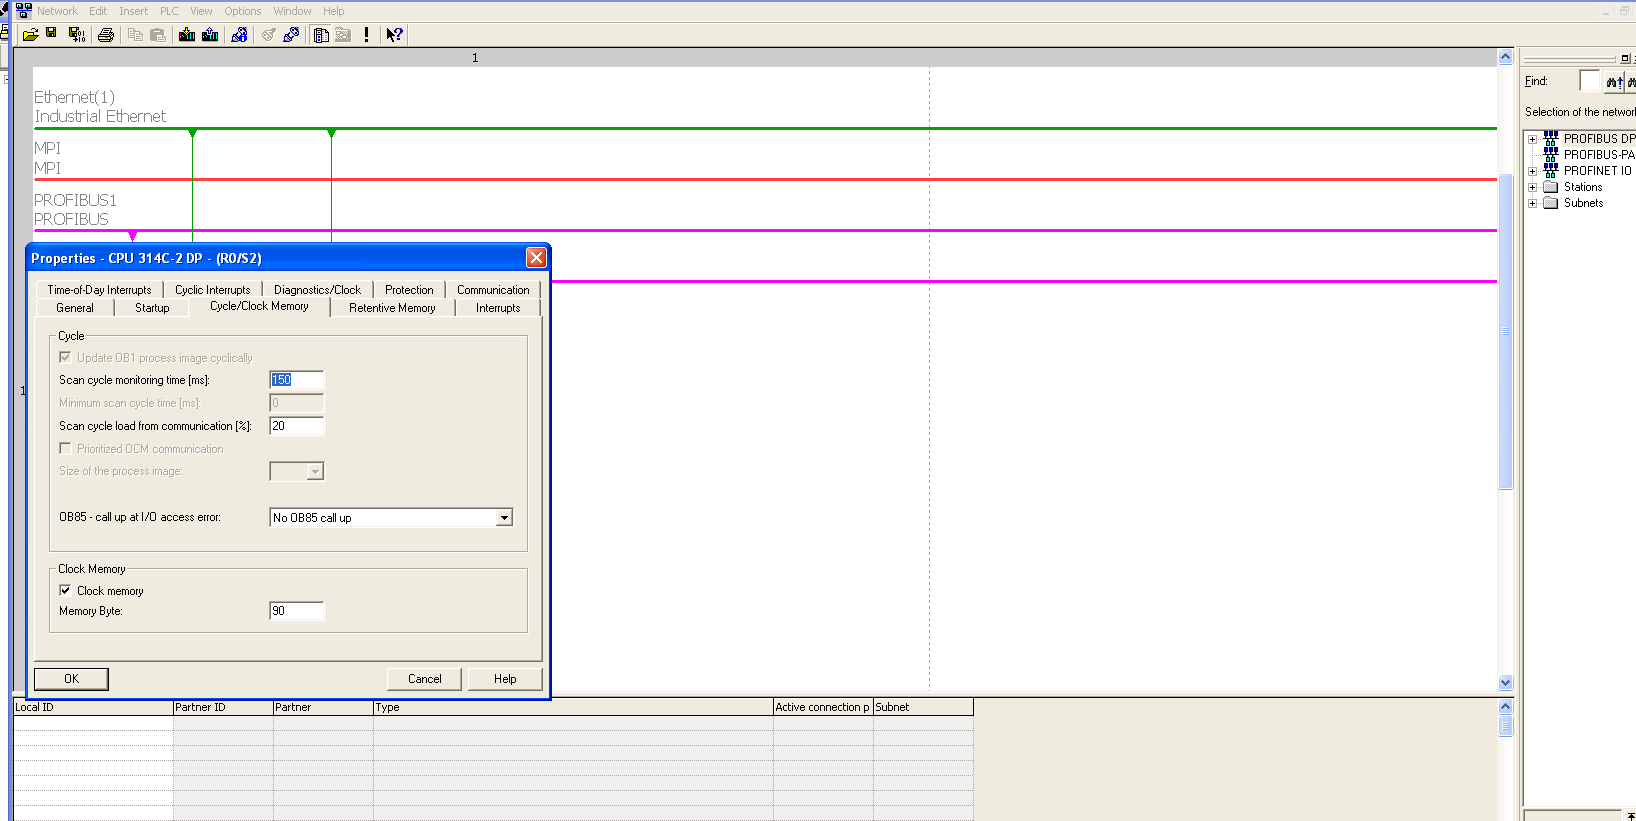Switch to the Protection tab
Screen dimensions: 1636x821
click(x=409, y=290)
